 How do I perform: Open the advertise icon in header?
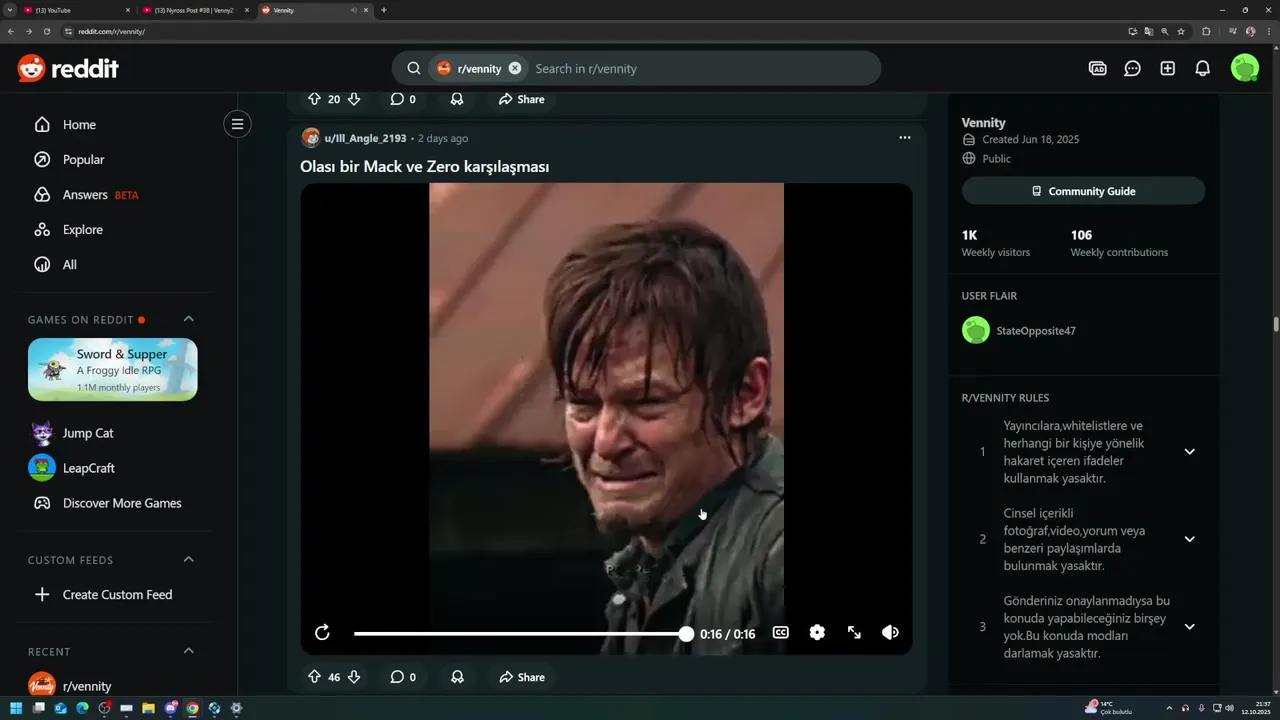click(x=1097, y=68)
